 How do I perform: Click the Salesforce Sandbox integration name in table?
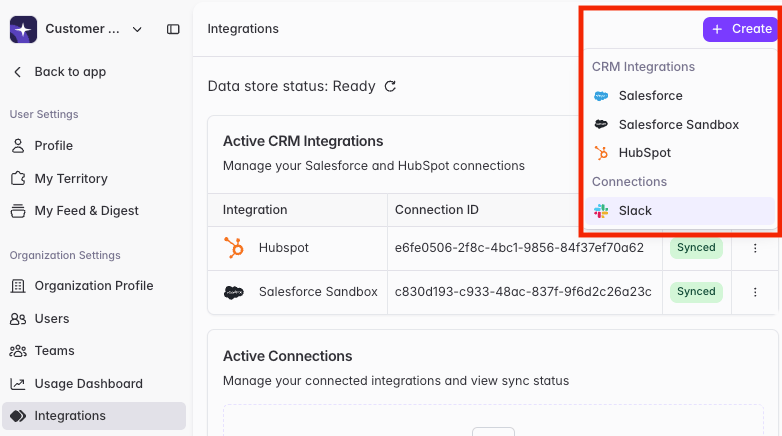[x=318, y=292]
